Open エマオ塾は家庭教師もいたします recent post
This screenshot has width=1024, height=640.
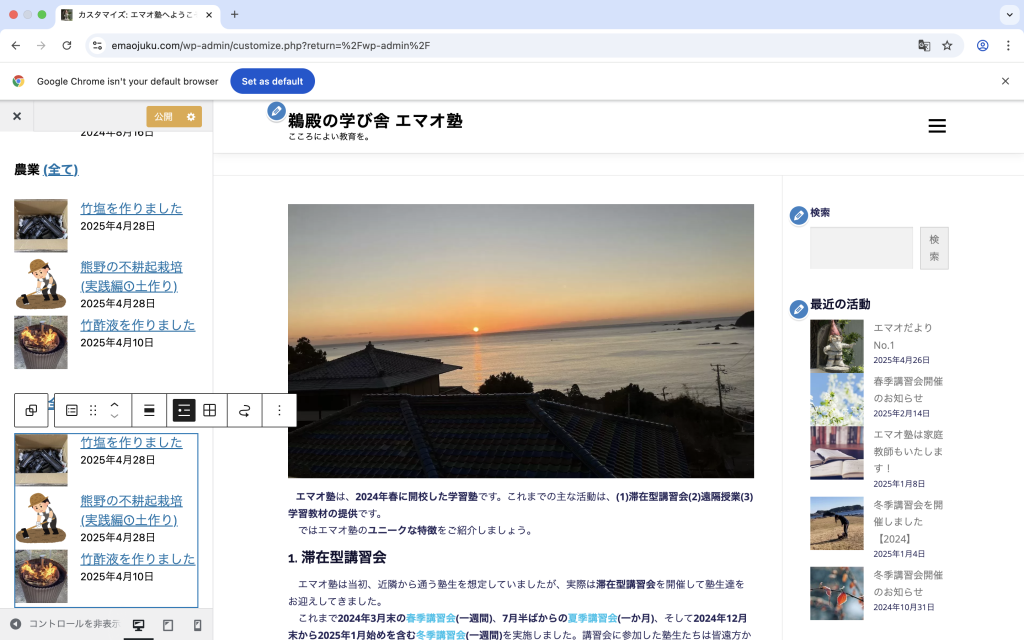[x=908, y=451]
